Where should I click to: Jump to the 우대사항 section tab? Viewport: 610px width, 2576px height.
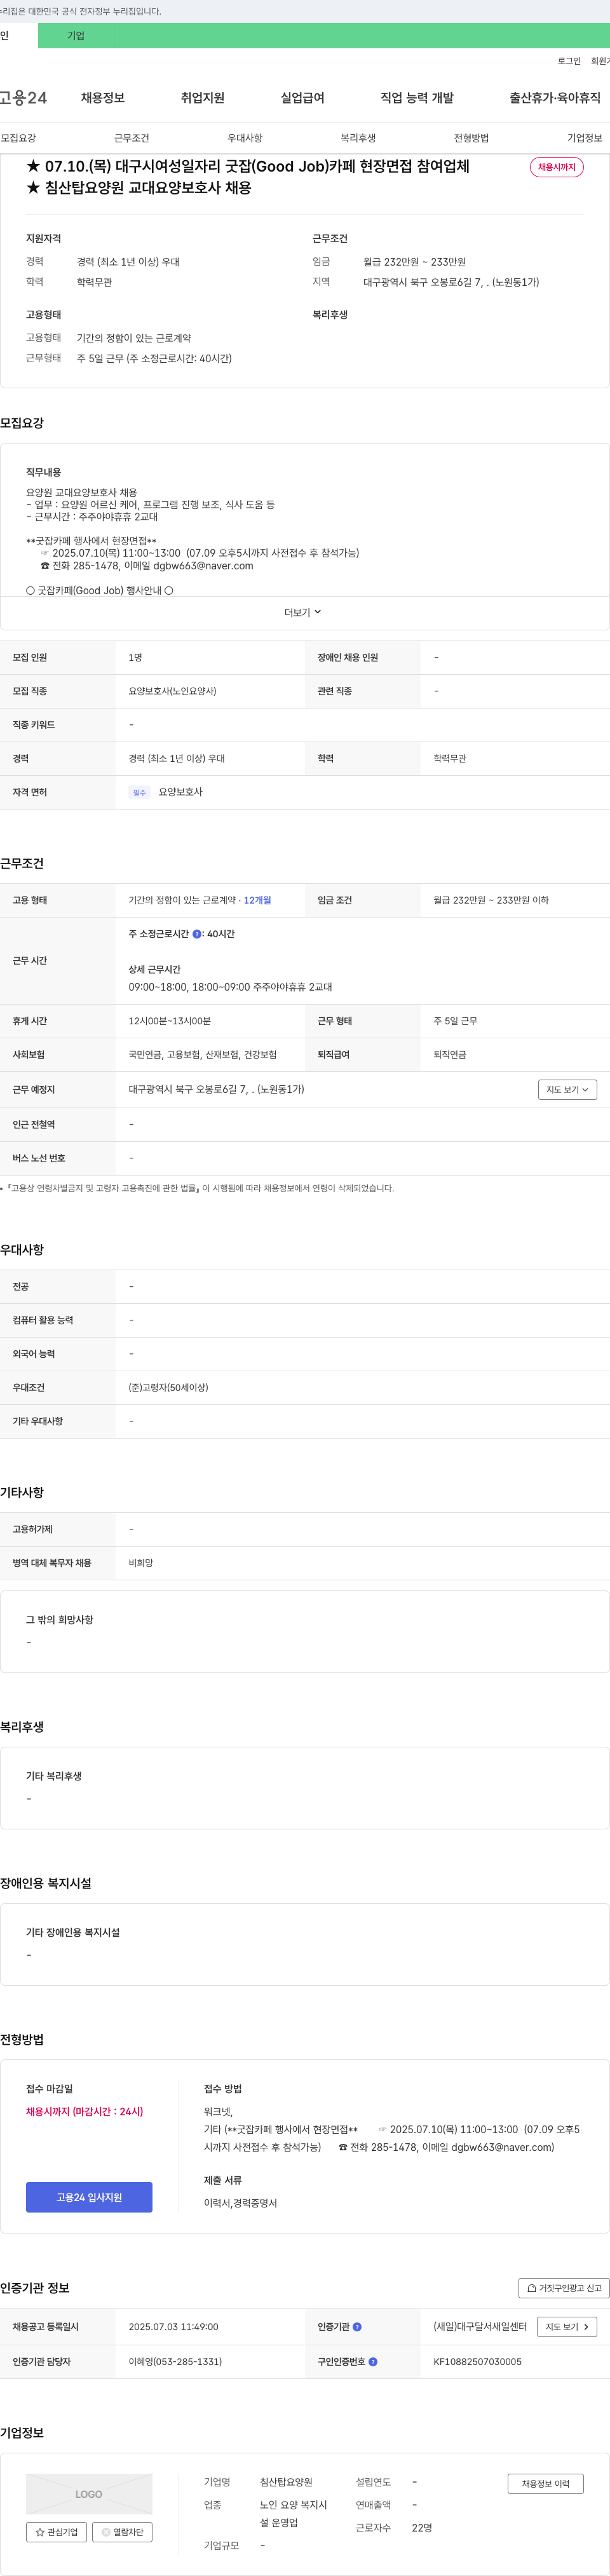245,138
